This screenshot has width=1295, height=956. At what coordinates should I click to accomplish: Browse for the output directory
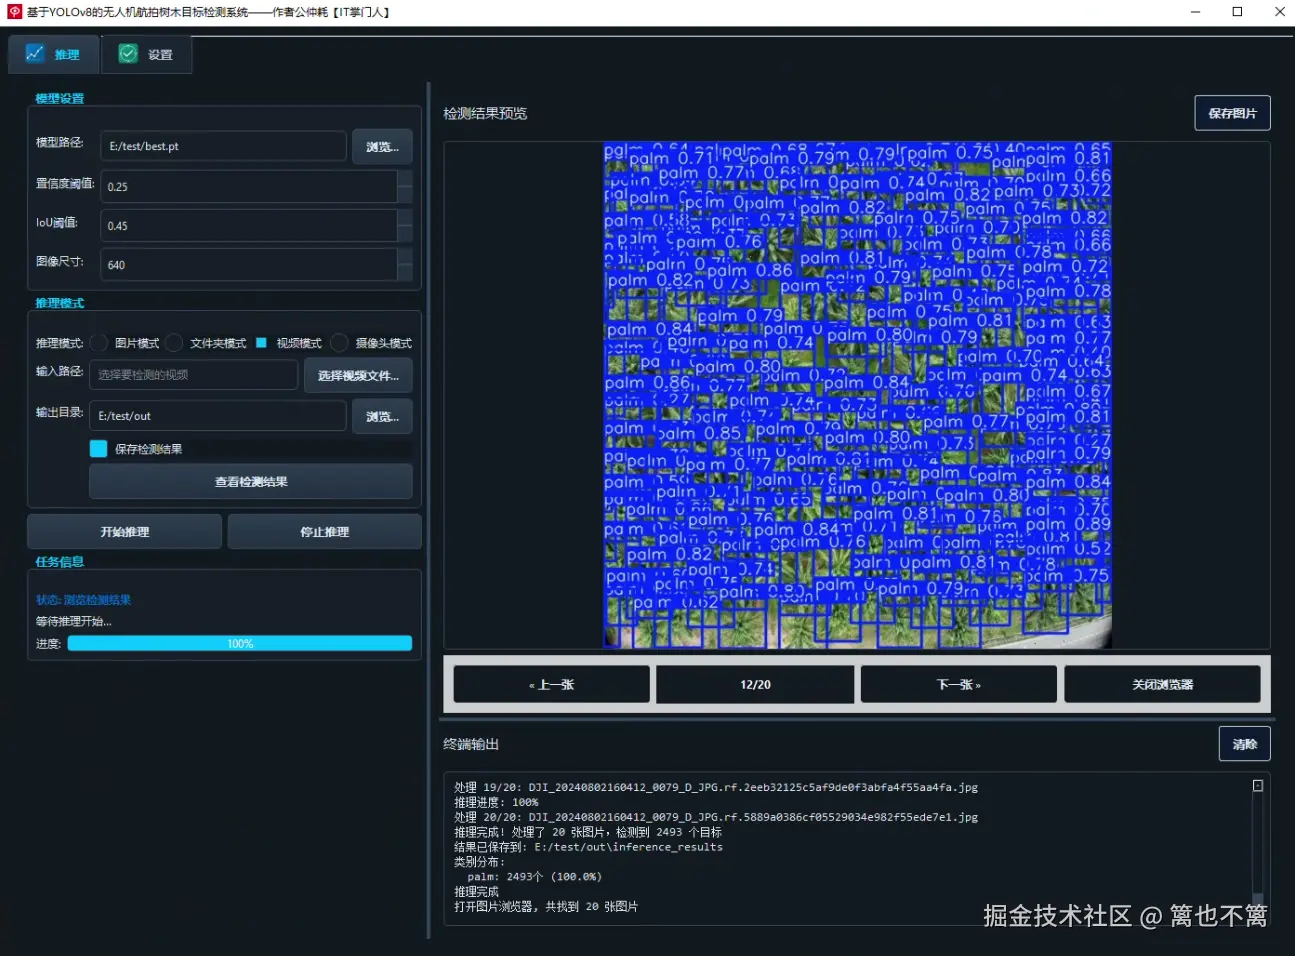382,417
